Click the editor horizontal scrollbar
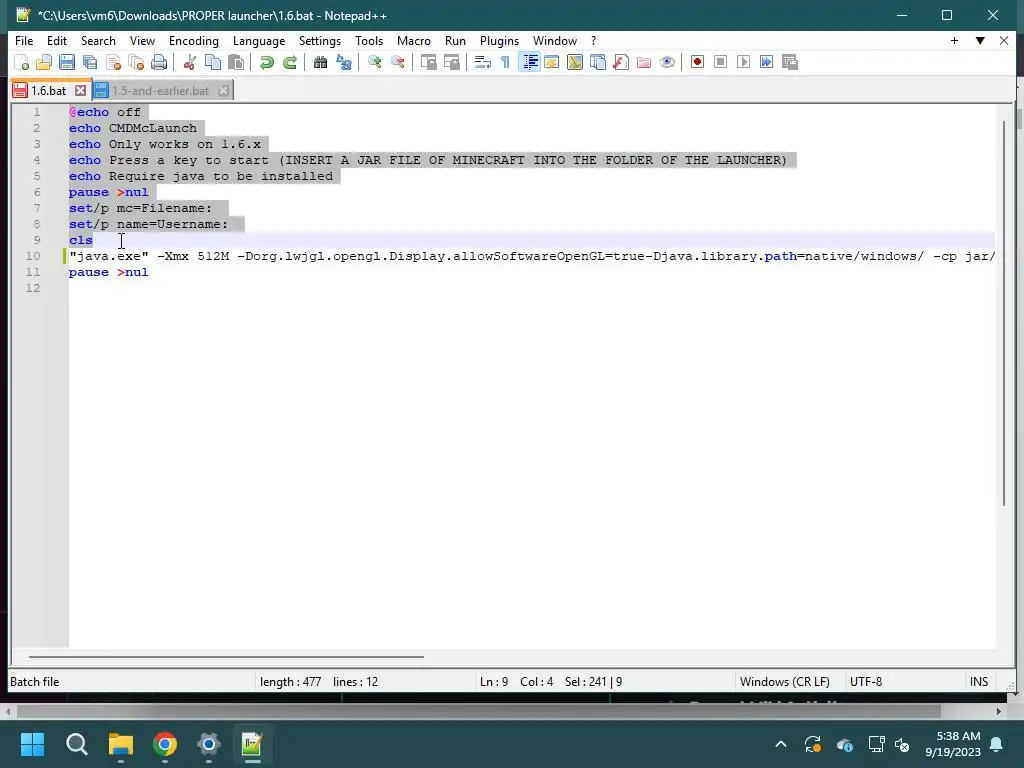 226,656
